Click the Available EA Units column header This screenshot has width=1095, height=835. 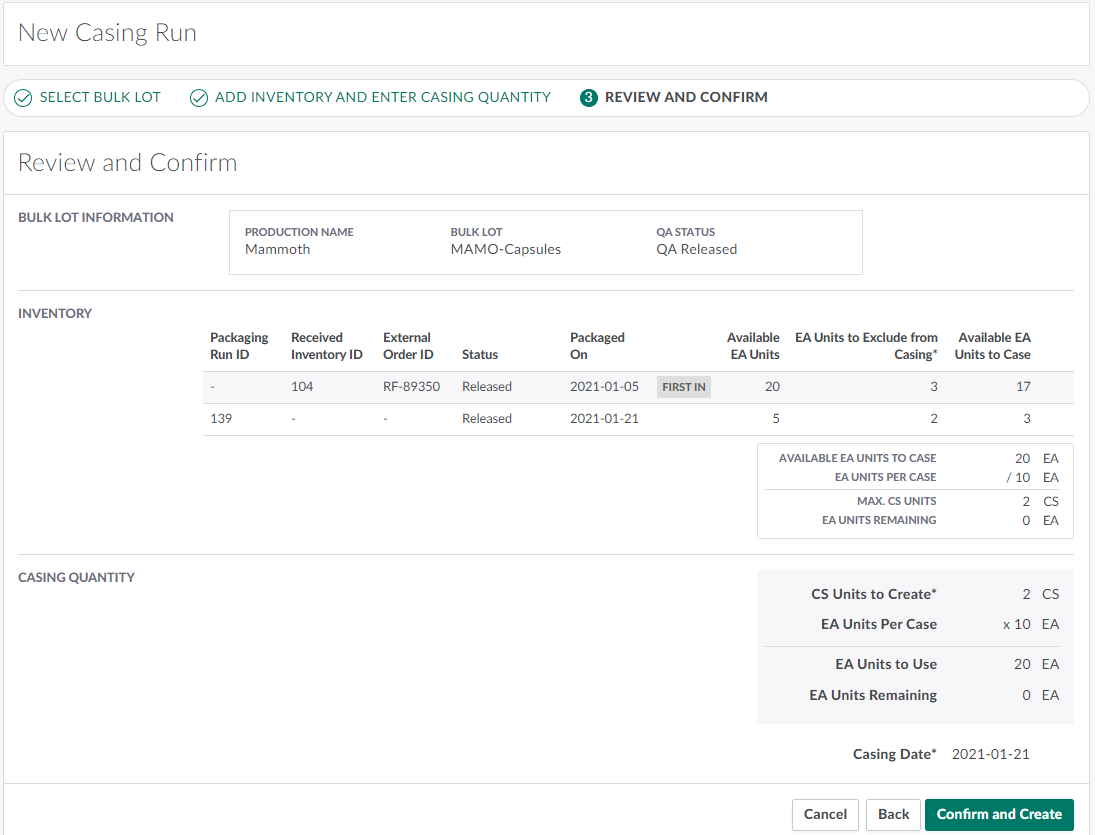[x=753, y=346]
